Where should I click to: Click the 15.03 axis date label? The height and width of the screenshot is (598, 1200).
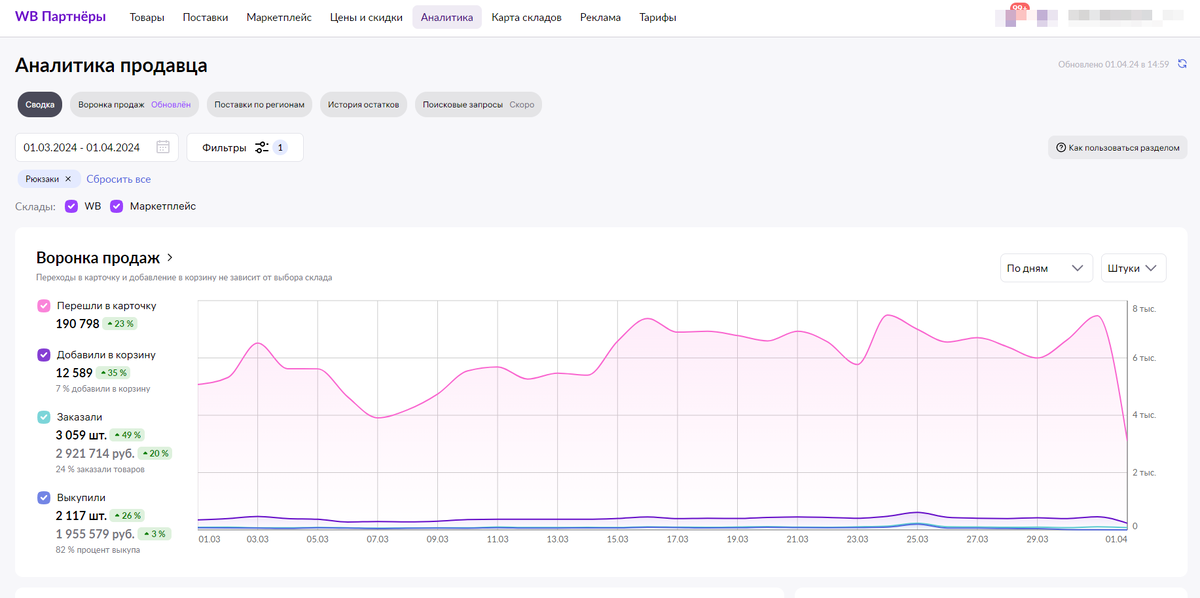(617, 539)
